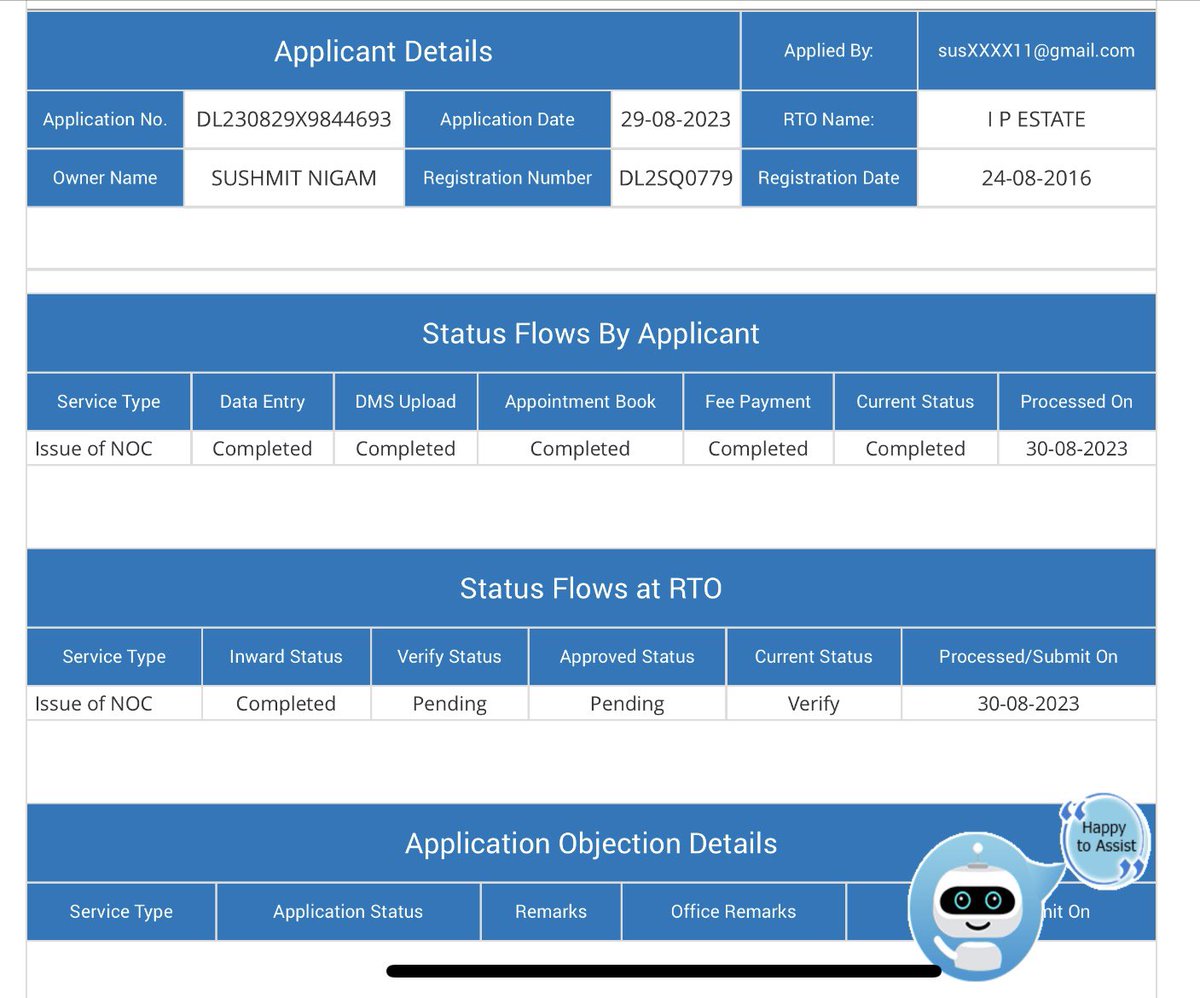Click the Status Flows at RTO header
Screen dimensions: 1200x998
point(591,588)
